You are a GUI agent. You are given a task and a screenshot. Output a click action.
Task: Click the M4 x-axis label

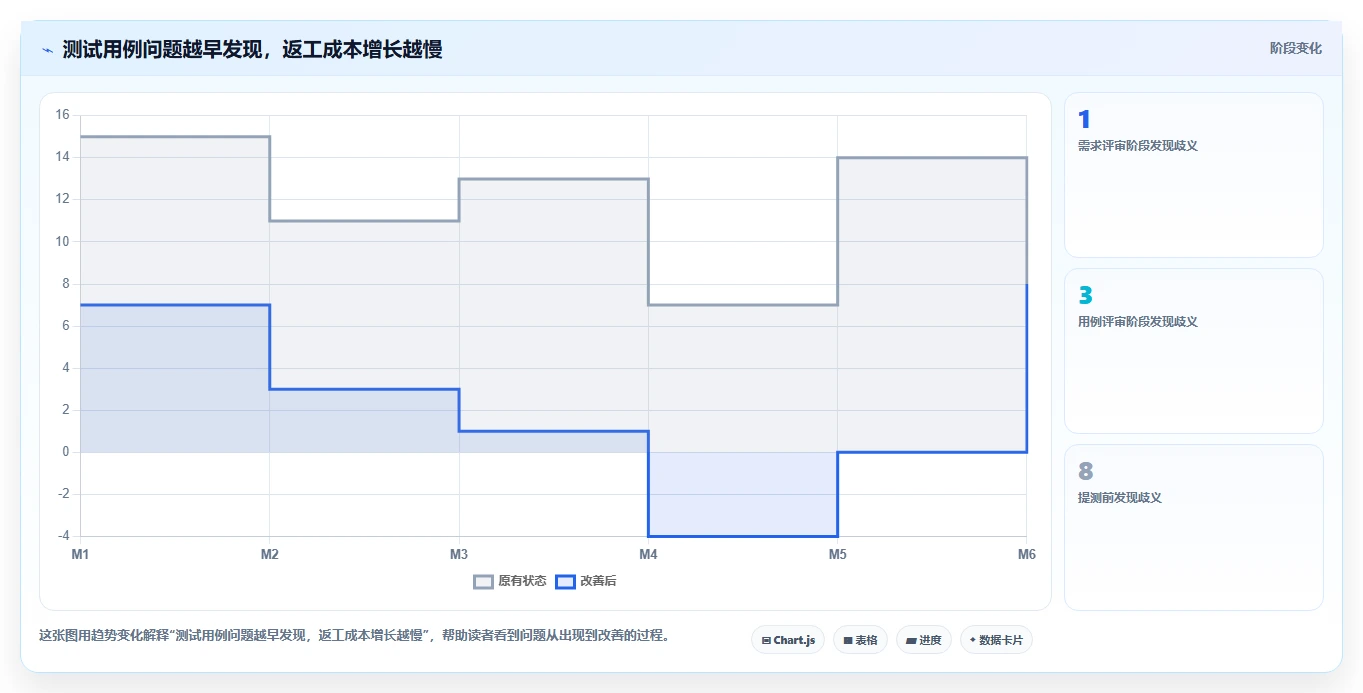(648, 553)
